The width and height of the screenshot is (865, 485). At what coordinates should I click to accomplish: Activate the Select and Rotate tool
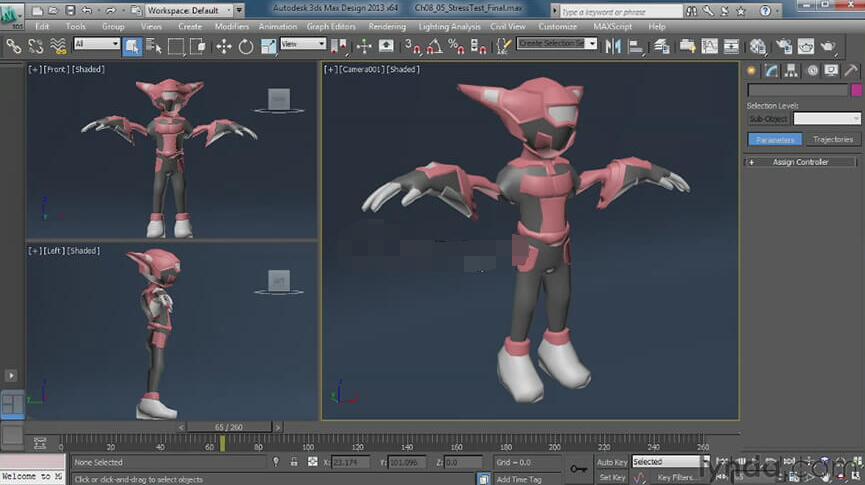pyautogui.click(x=245, y=46)
